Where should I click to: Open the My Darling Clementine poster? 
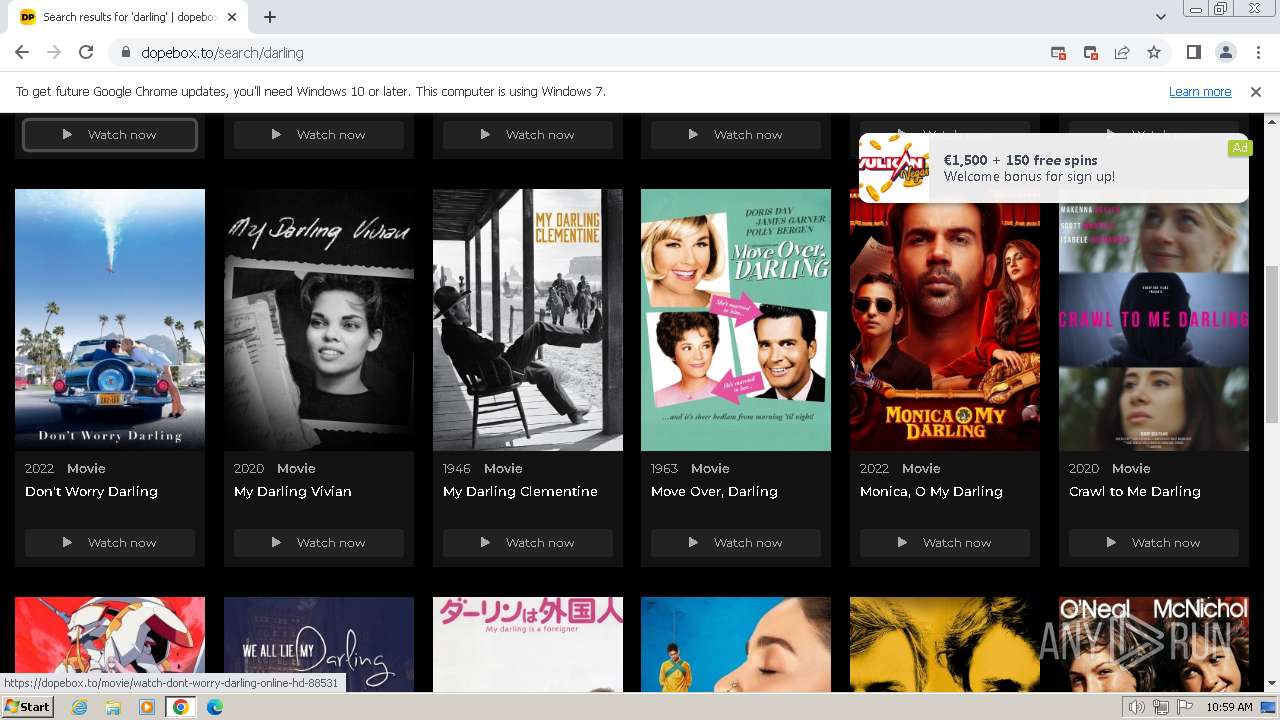[x=528, y=320]
